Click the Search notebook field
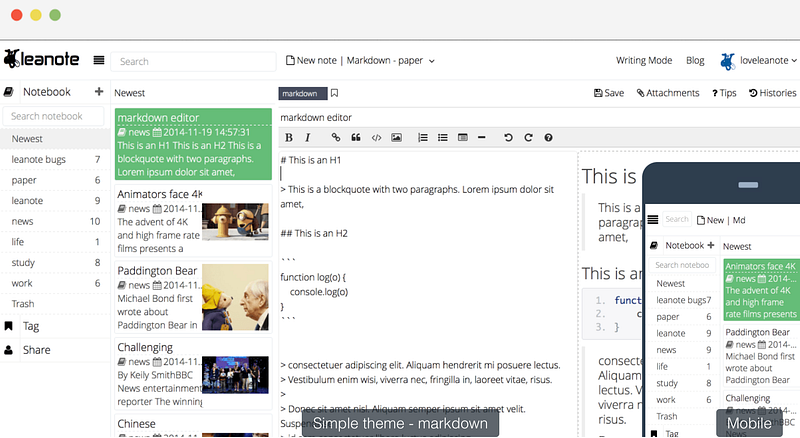This screenshot has height=438, width=800. click(x=53, y=116)
